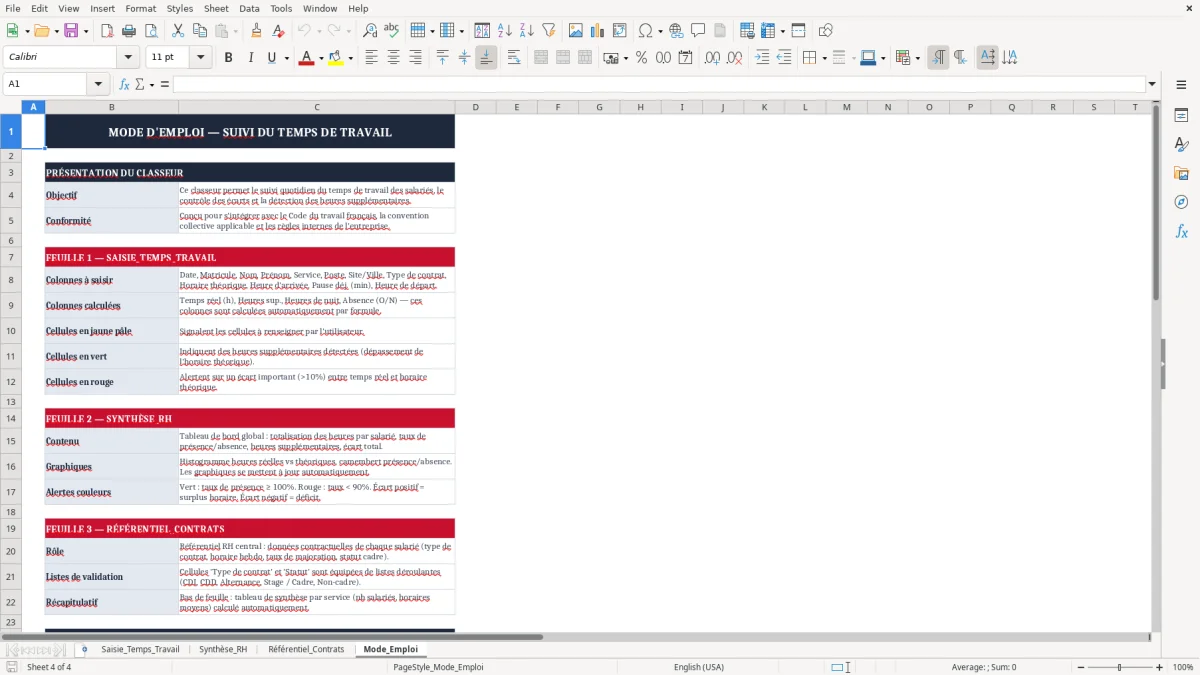Open the Font Size dropdown
The width and height of the screenshot is (1200, 675).
(x=200, y=58)
